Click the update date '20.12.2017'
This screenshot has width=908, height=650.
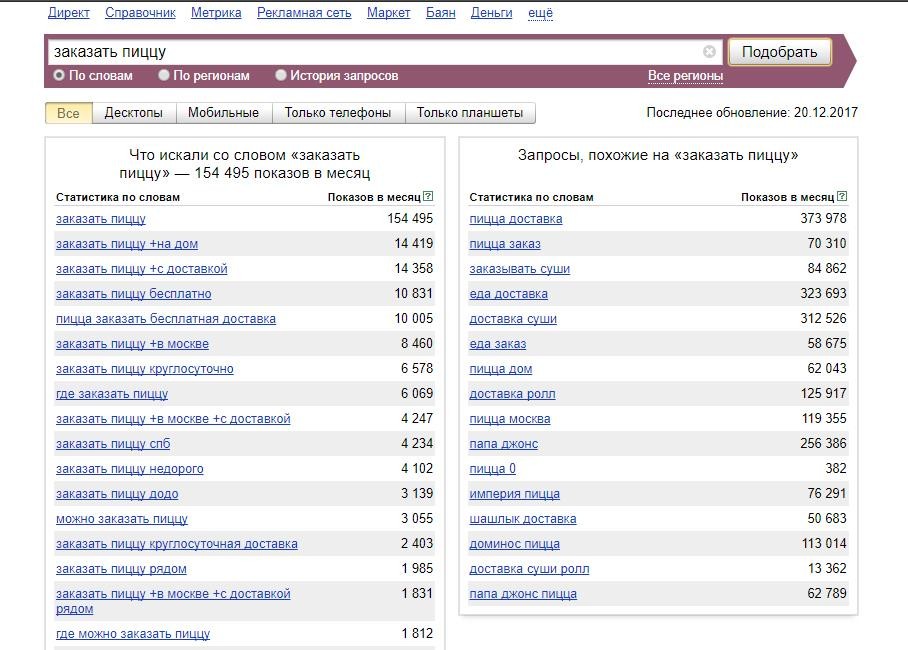[x=826, y=112]
